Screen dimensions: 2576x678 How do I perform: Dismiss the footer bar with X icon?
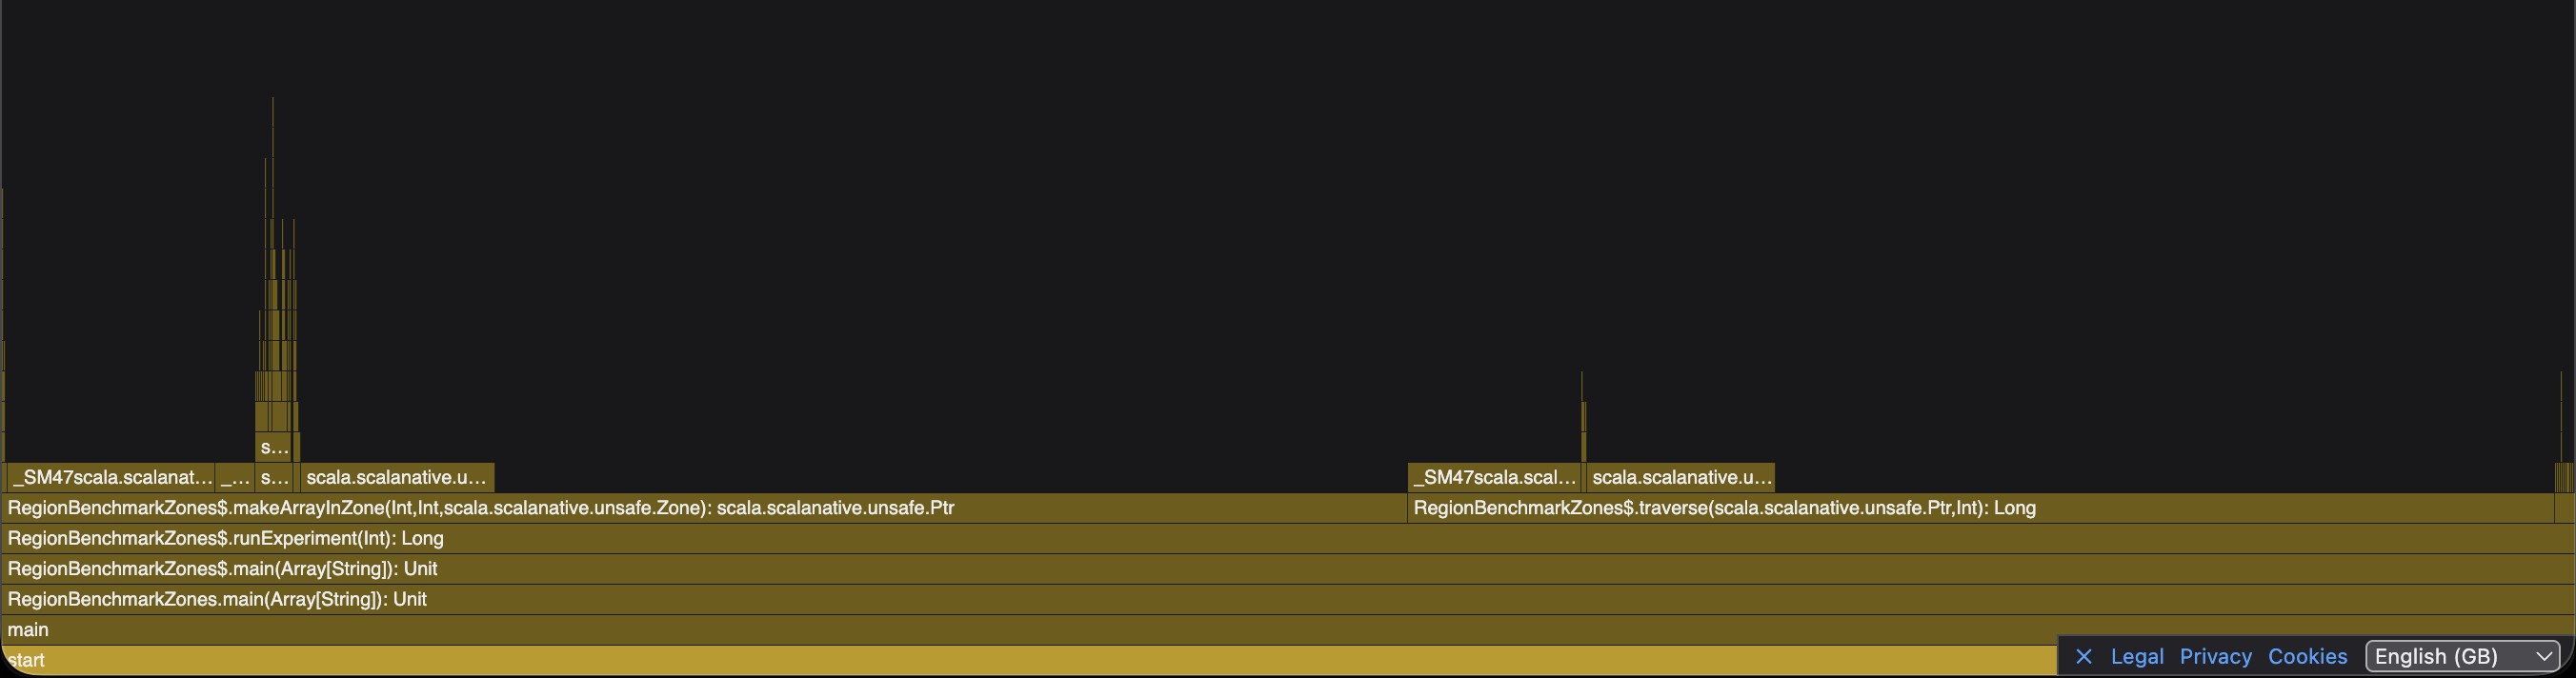pyautogui.click(x=2084, y=657)
